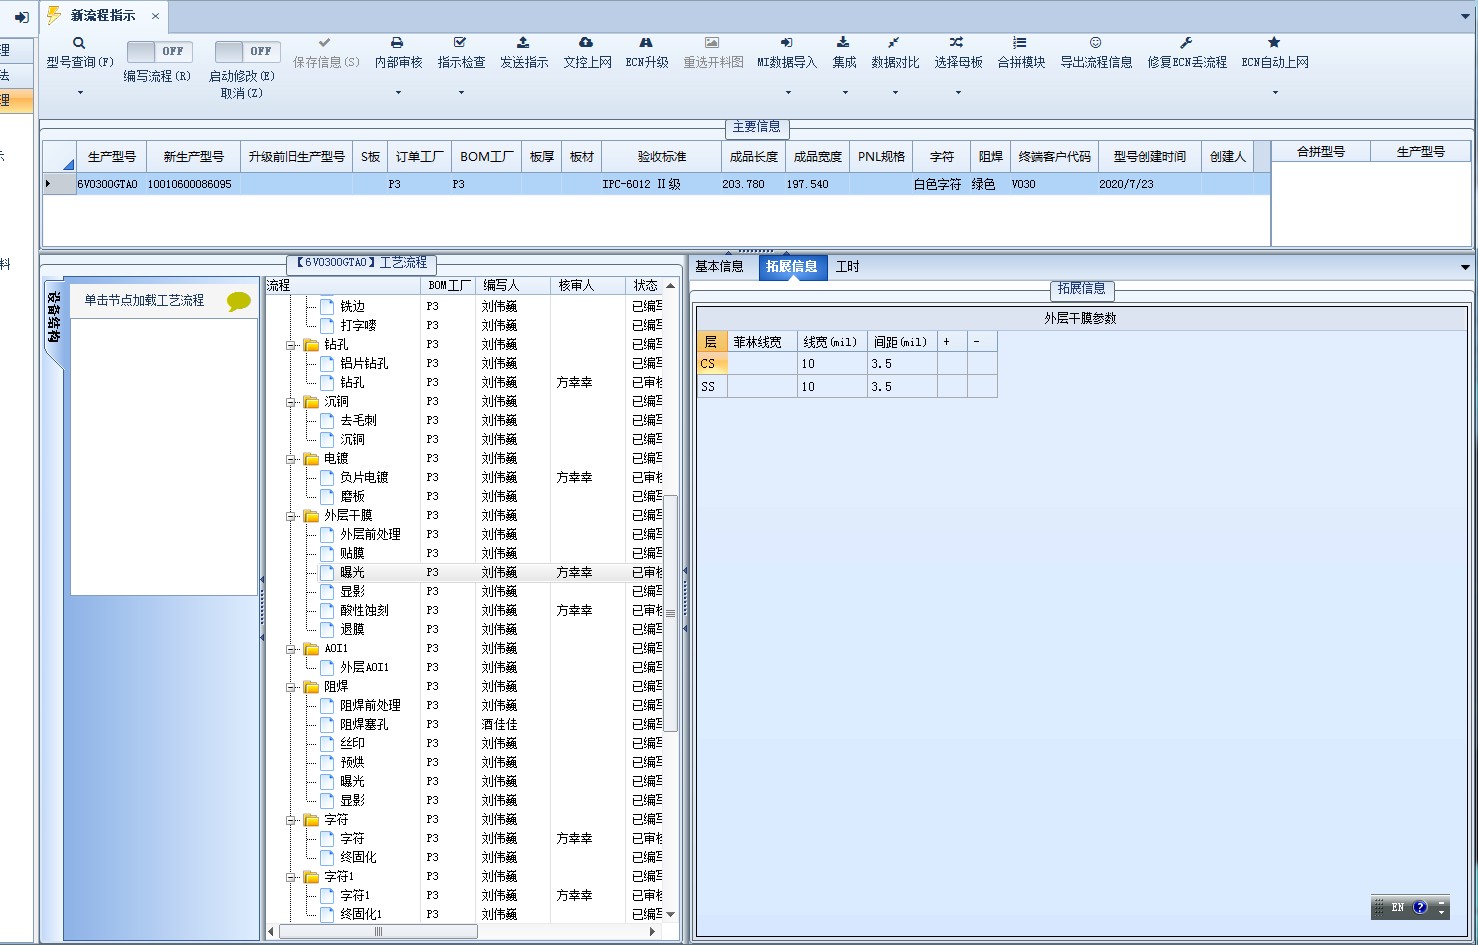Open the 数据对比 dropdown arrow
1478x945 pixels.
[895, 92]
